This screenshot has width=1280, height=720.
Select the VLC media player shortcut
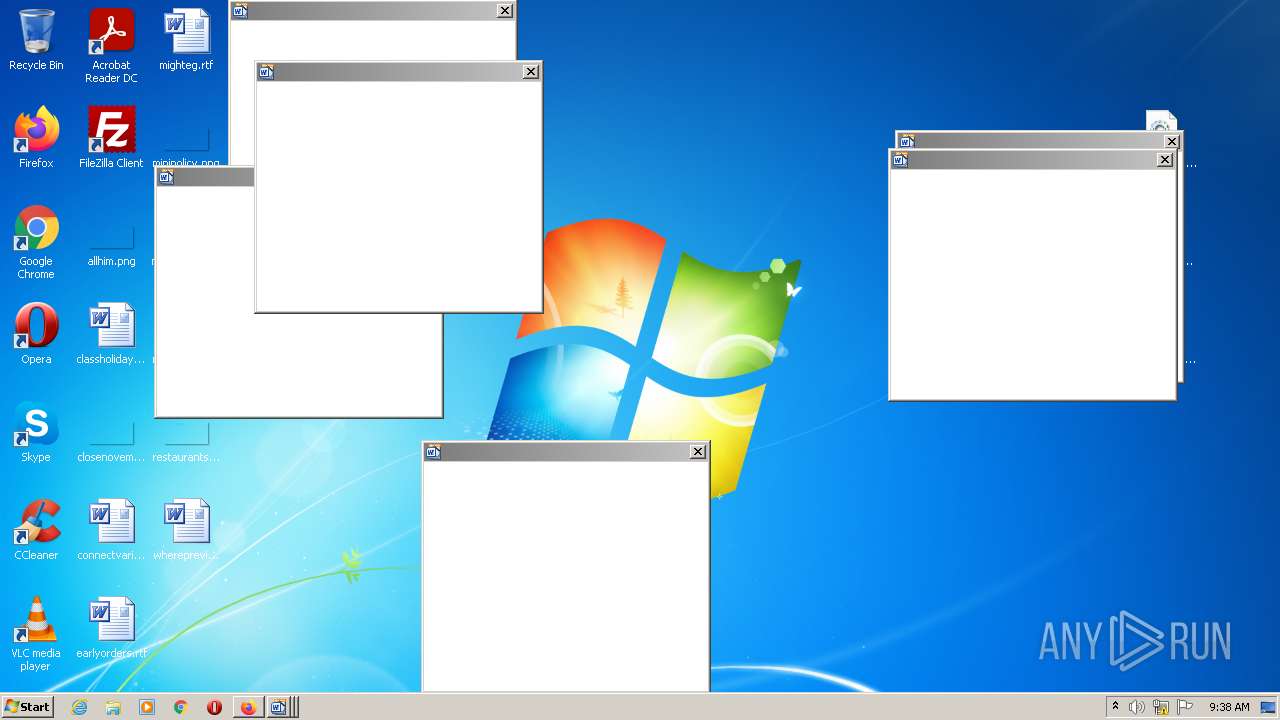tap(36, 634)
